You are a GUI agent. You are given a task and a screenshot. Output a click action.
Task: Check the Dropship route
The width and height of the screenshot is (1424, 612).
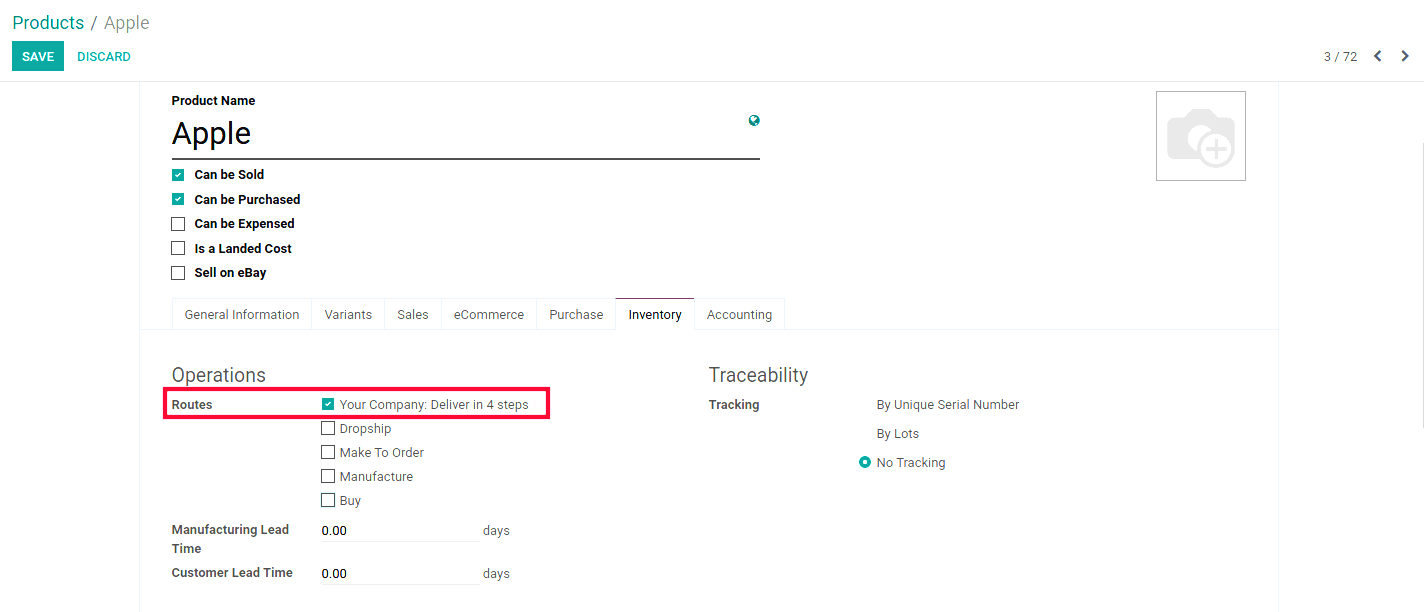tap(328, 428)
